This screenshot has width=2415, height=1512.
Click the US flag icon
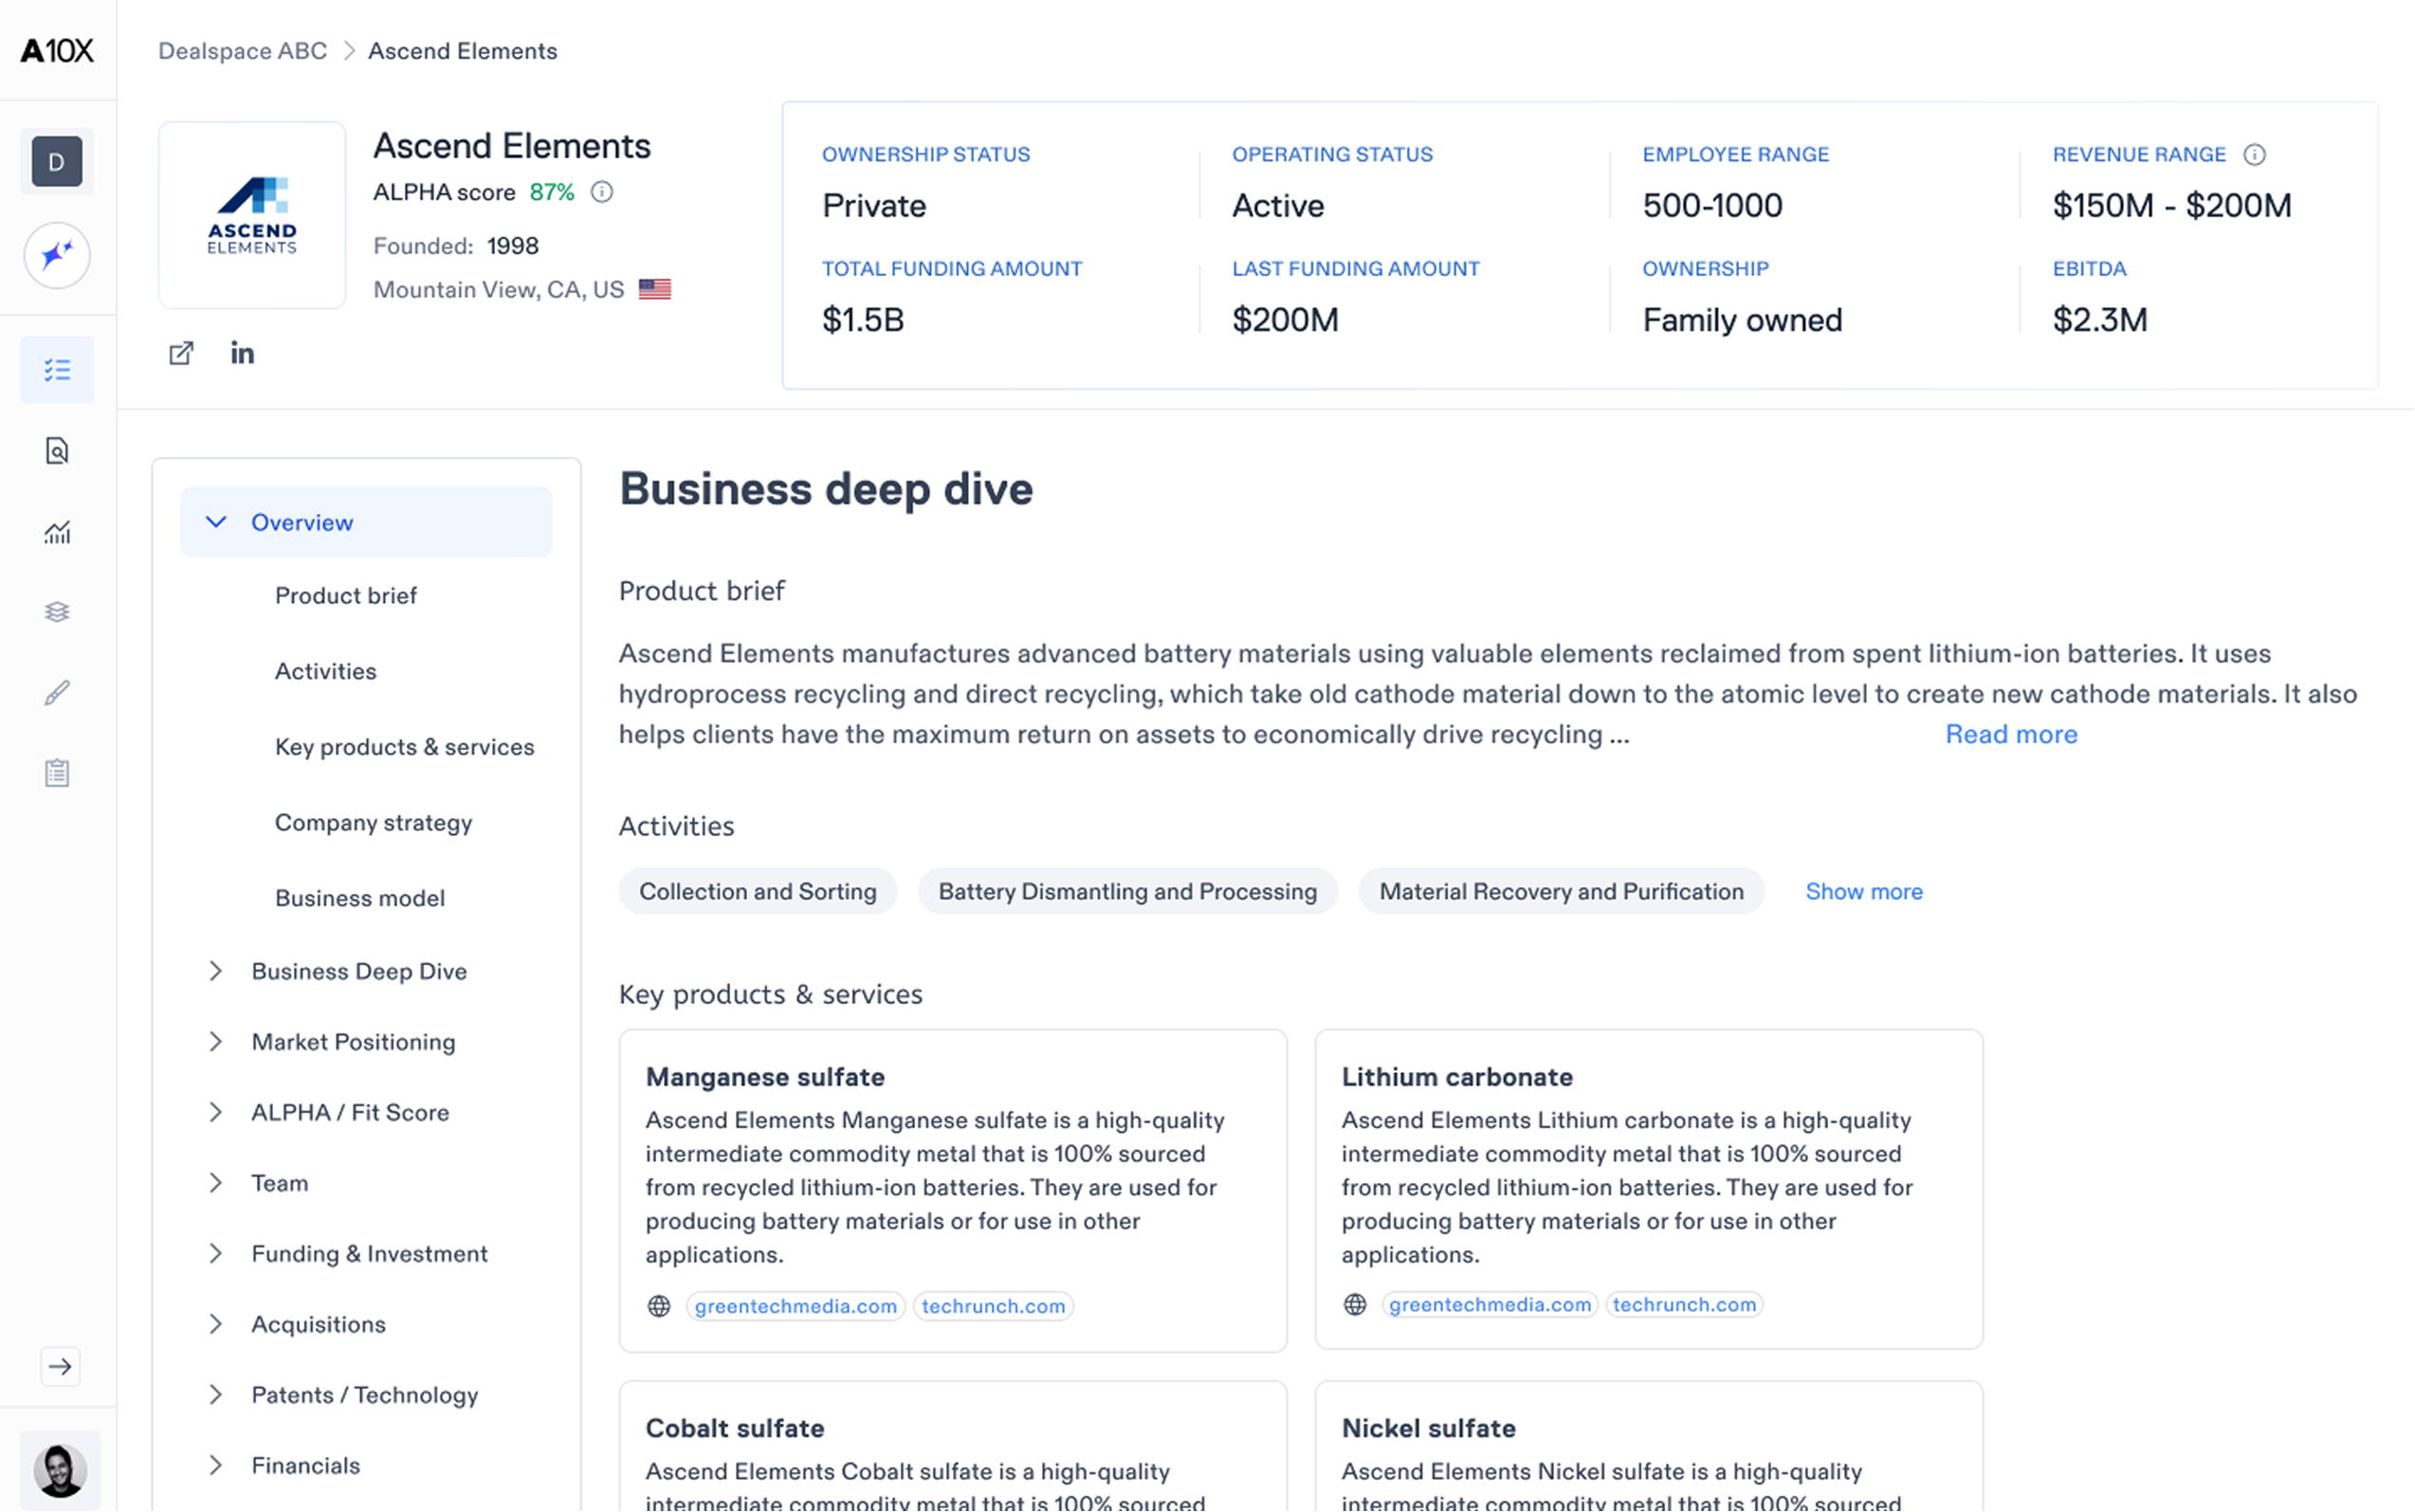655,289
